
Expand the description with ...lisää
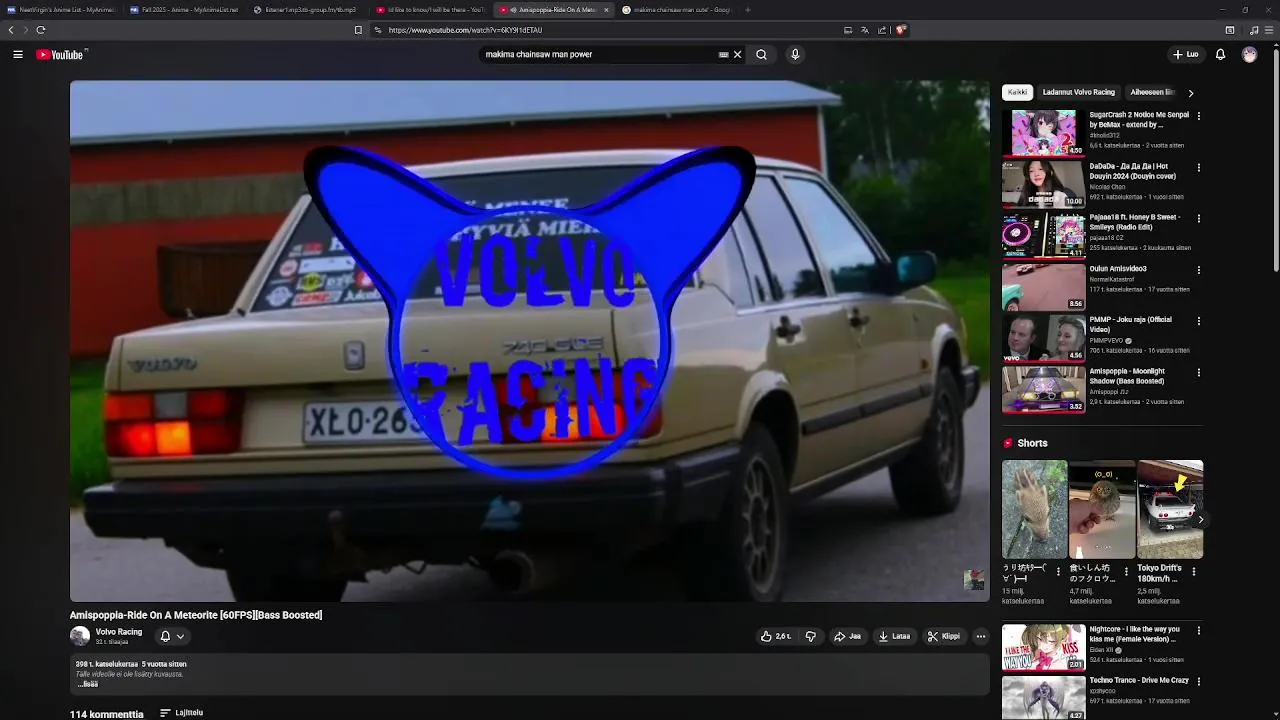point(88,685)
